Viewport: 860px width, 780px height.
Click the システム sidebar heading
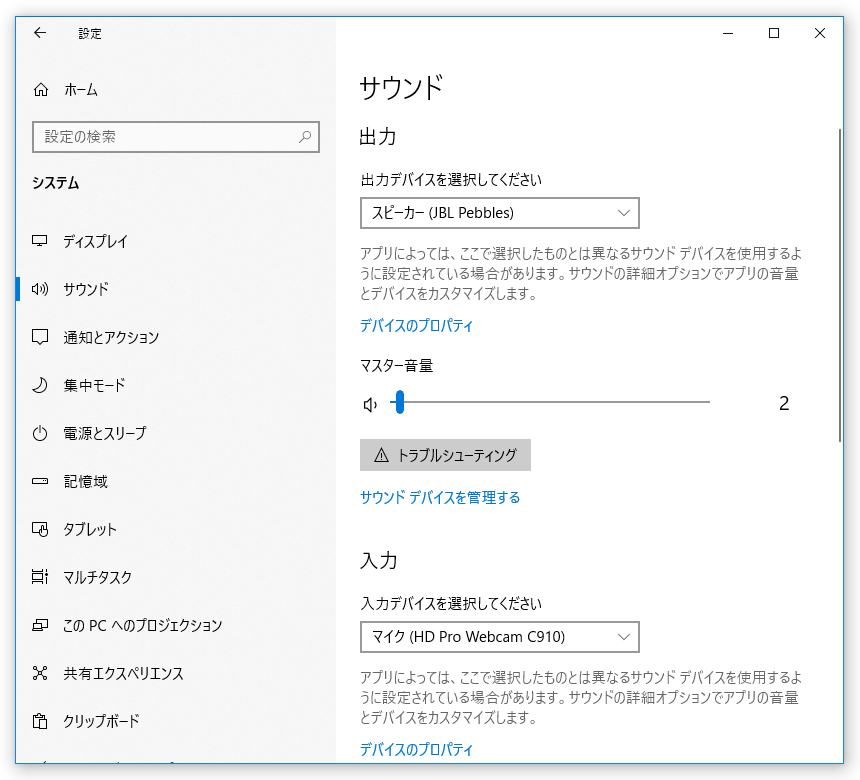(55, 183)
